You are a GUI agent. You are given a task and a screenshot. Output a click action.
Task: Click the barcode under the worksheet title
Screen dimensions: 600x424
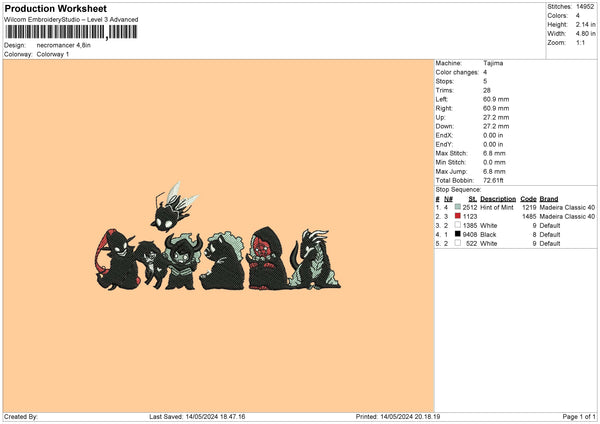(x=71, y=32)
